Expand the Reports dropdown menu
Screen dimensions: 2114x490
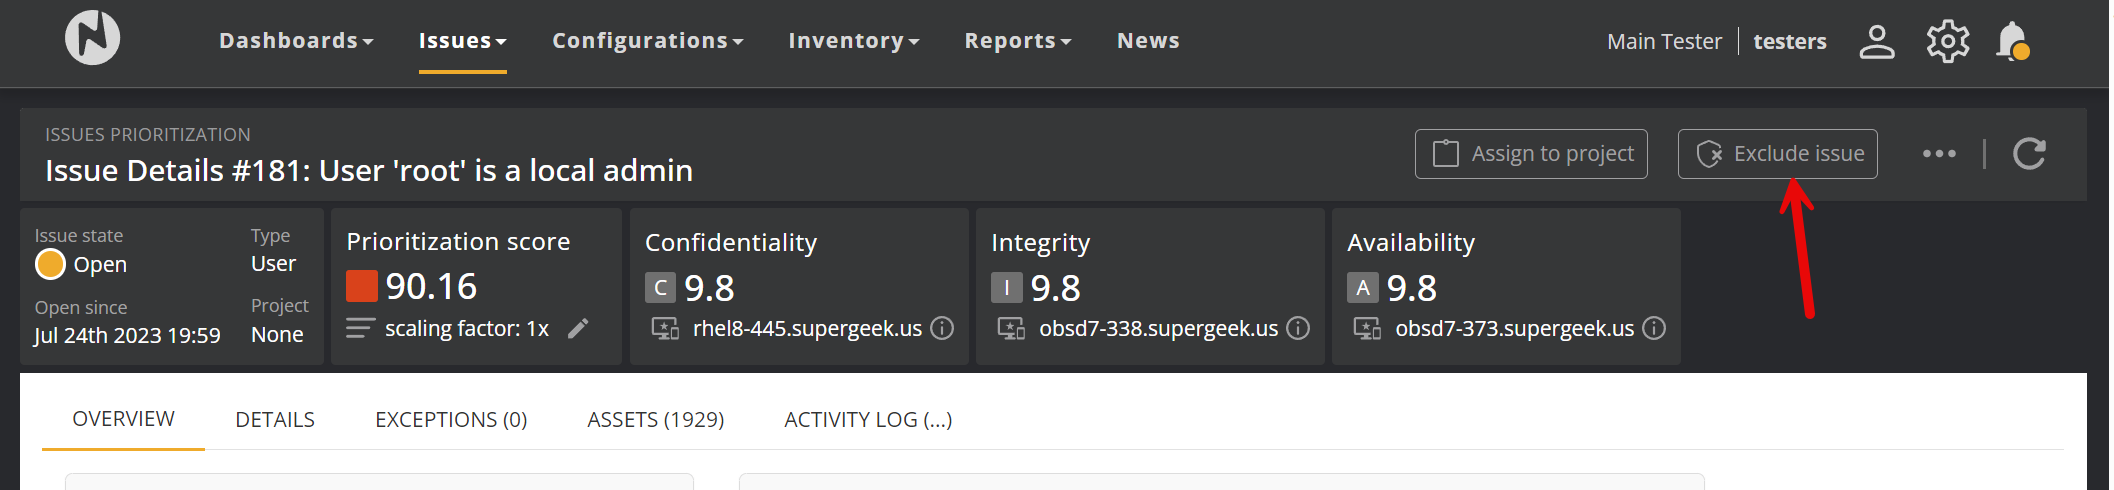1017,41
